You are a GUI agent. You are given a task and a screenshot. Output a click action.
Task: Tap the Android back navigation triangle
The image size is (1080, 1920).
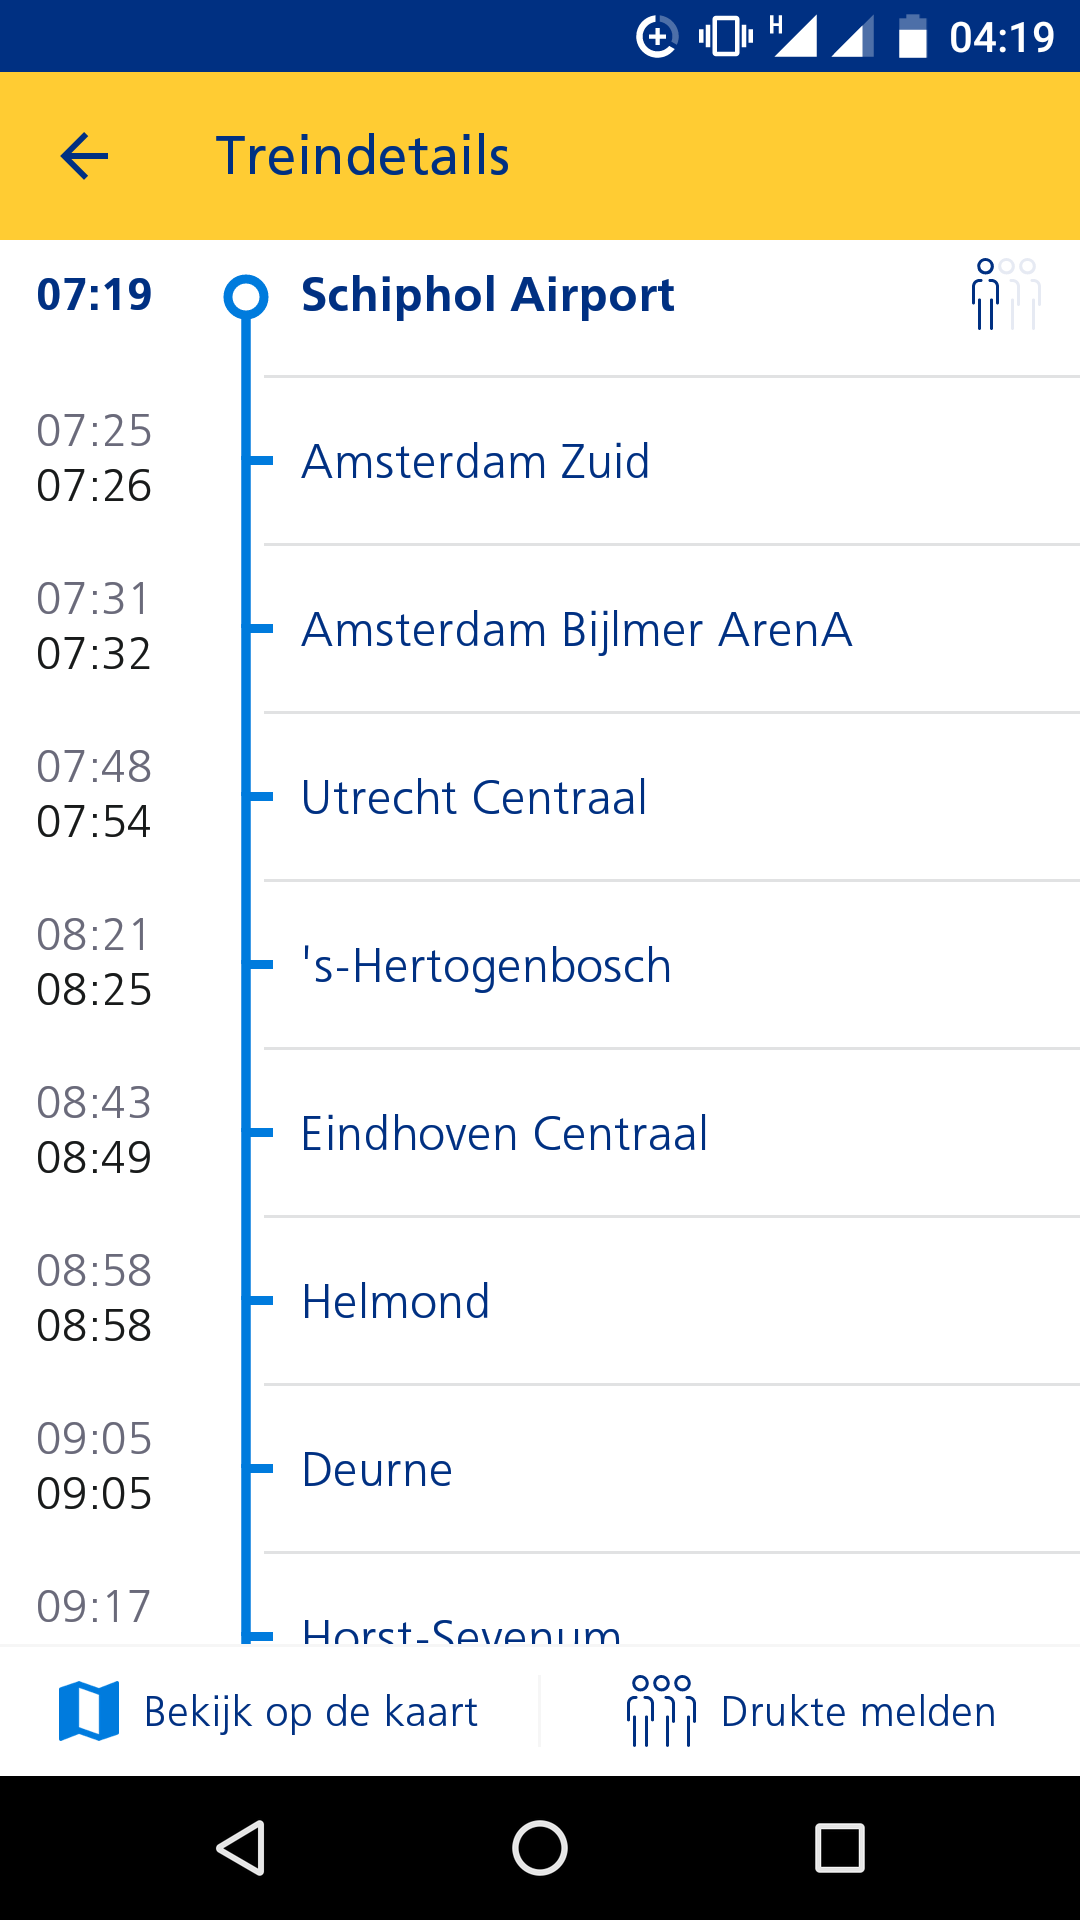241,1847
